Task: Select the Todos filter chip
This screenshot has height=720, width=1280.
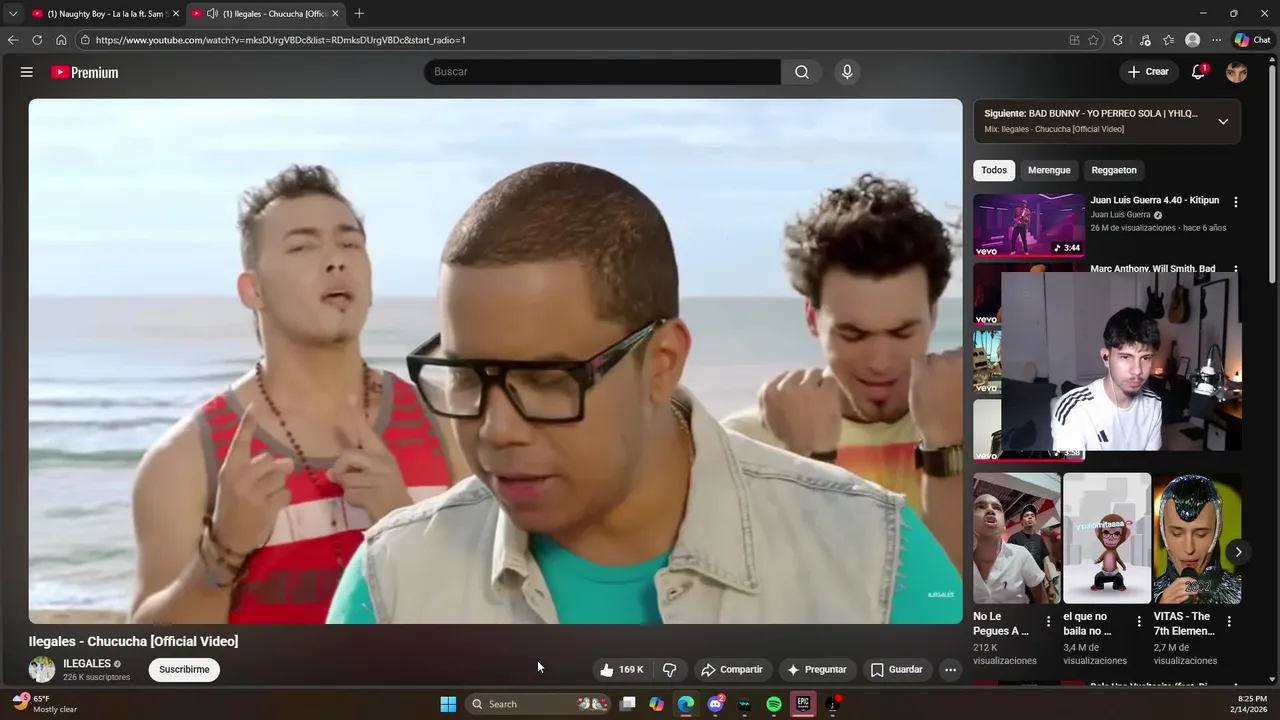Action: 994,170
